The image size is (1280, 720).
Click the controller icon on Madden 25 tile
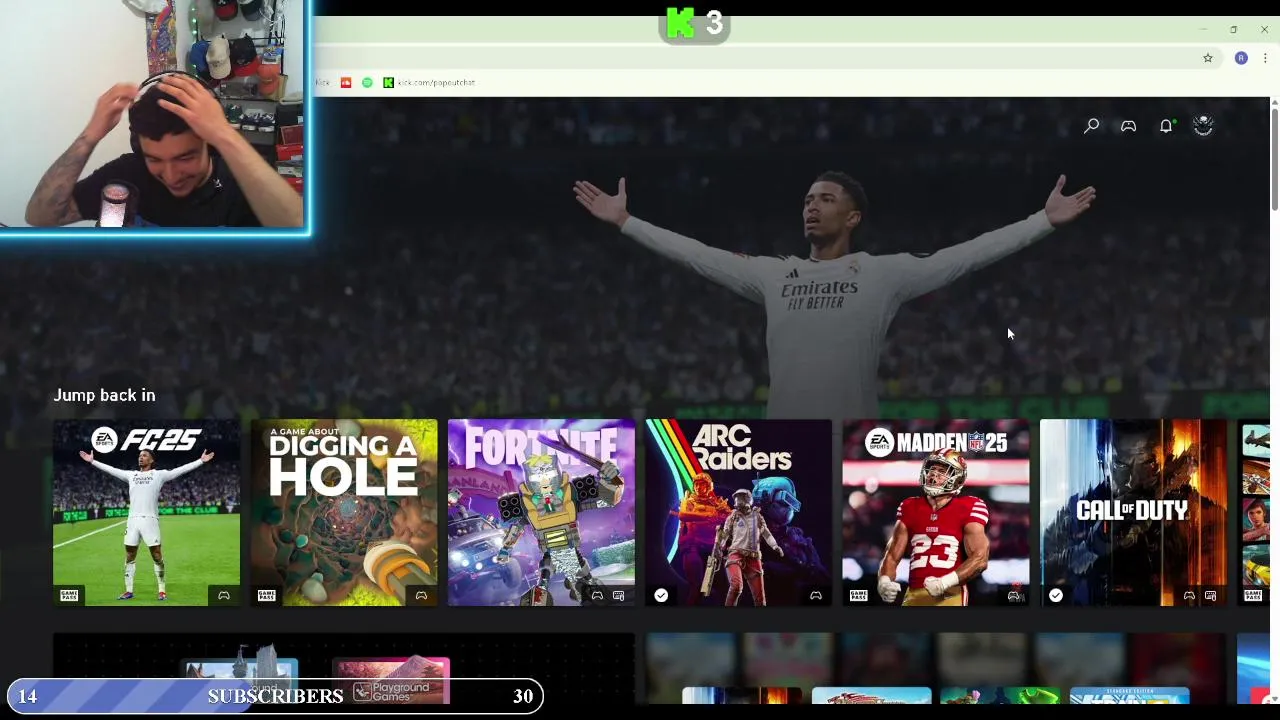[x=1013, y=596]
